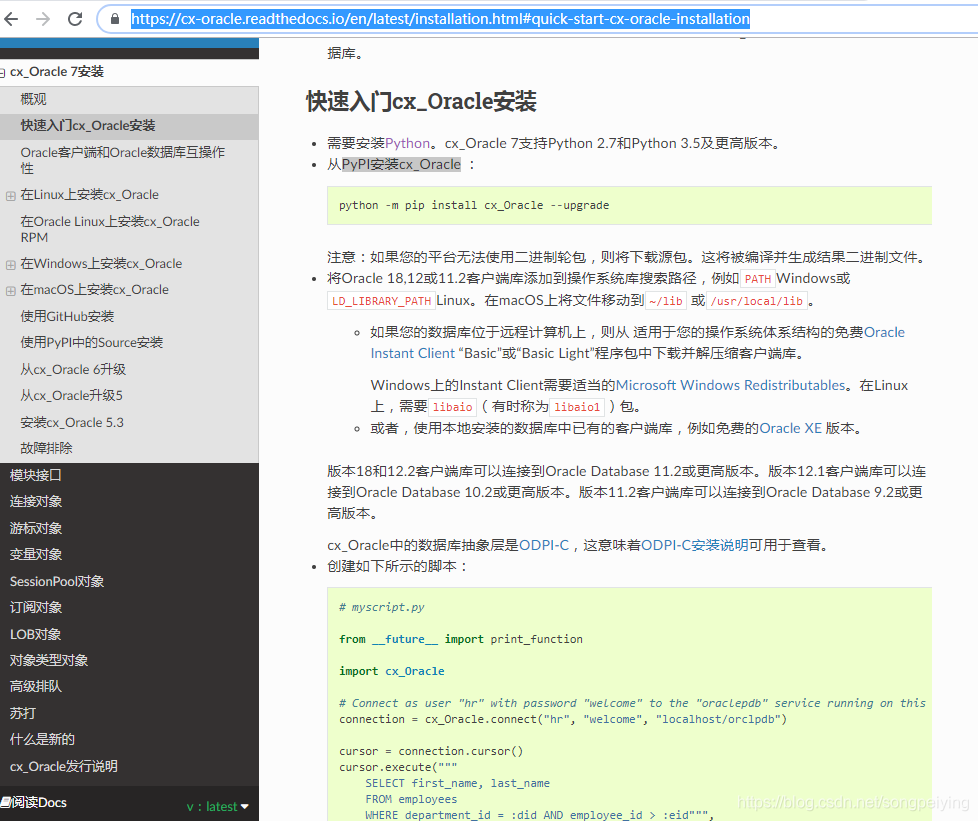The image size is (978, 821).
Task: Click the browser back navigation arrow
Action: pos(14,18)
